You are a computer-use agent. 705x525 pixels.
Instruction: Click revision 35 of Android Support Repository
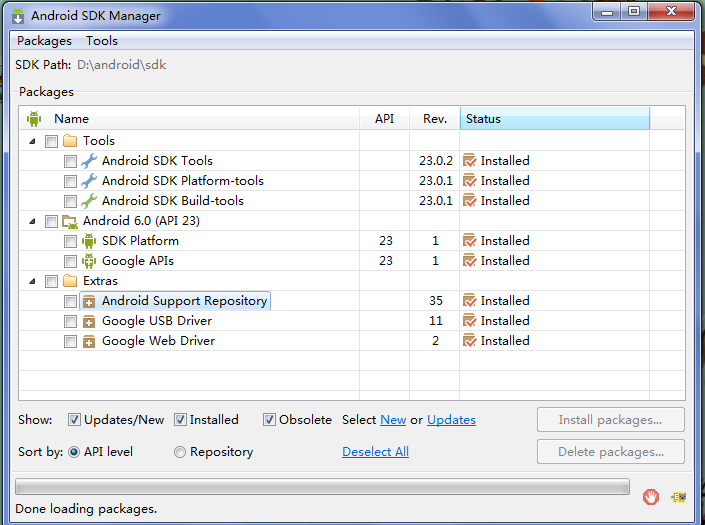click(436, 301)
